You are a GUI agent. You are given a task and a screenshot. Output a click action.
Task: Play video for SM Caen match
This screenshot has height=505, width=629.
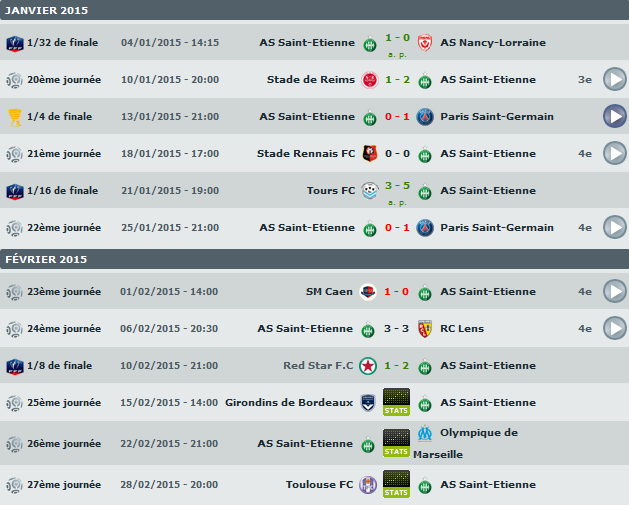[614, 292]
